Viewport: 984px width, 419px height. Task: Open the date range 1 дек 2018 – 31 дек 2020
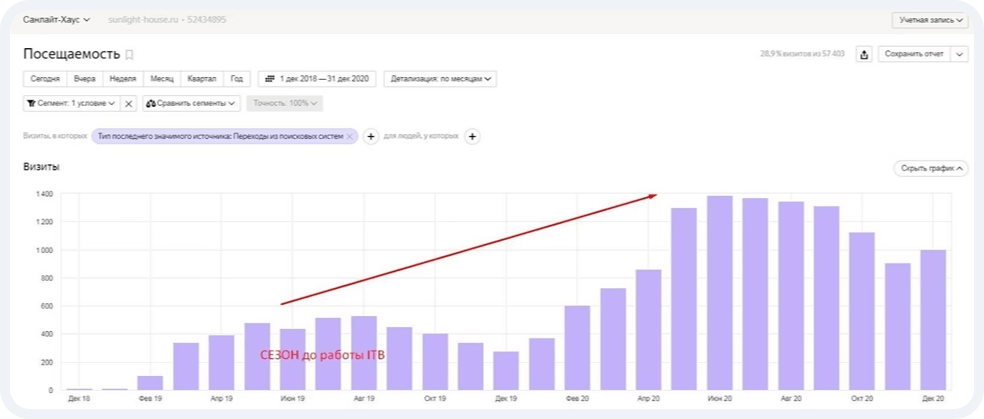tap(316, 79)
